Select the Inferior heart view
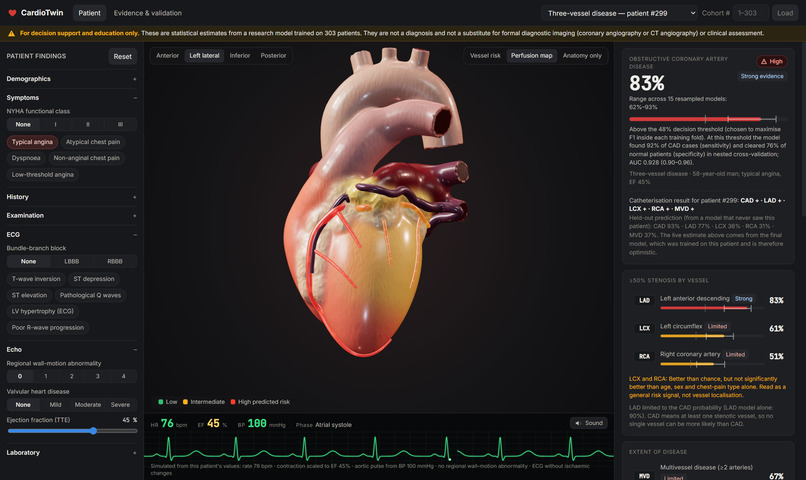Screen dimensions: 806x480 240,56
